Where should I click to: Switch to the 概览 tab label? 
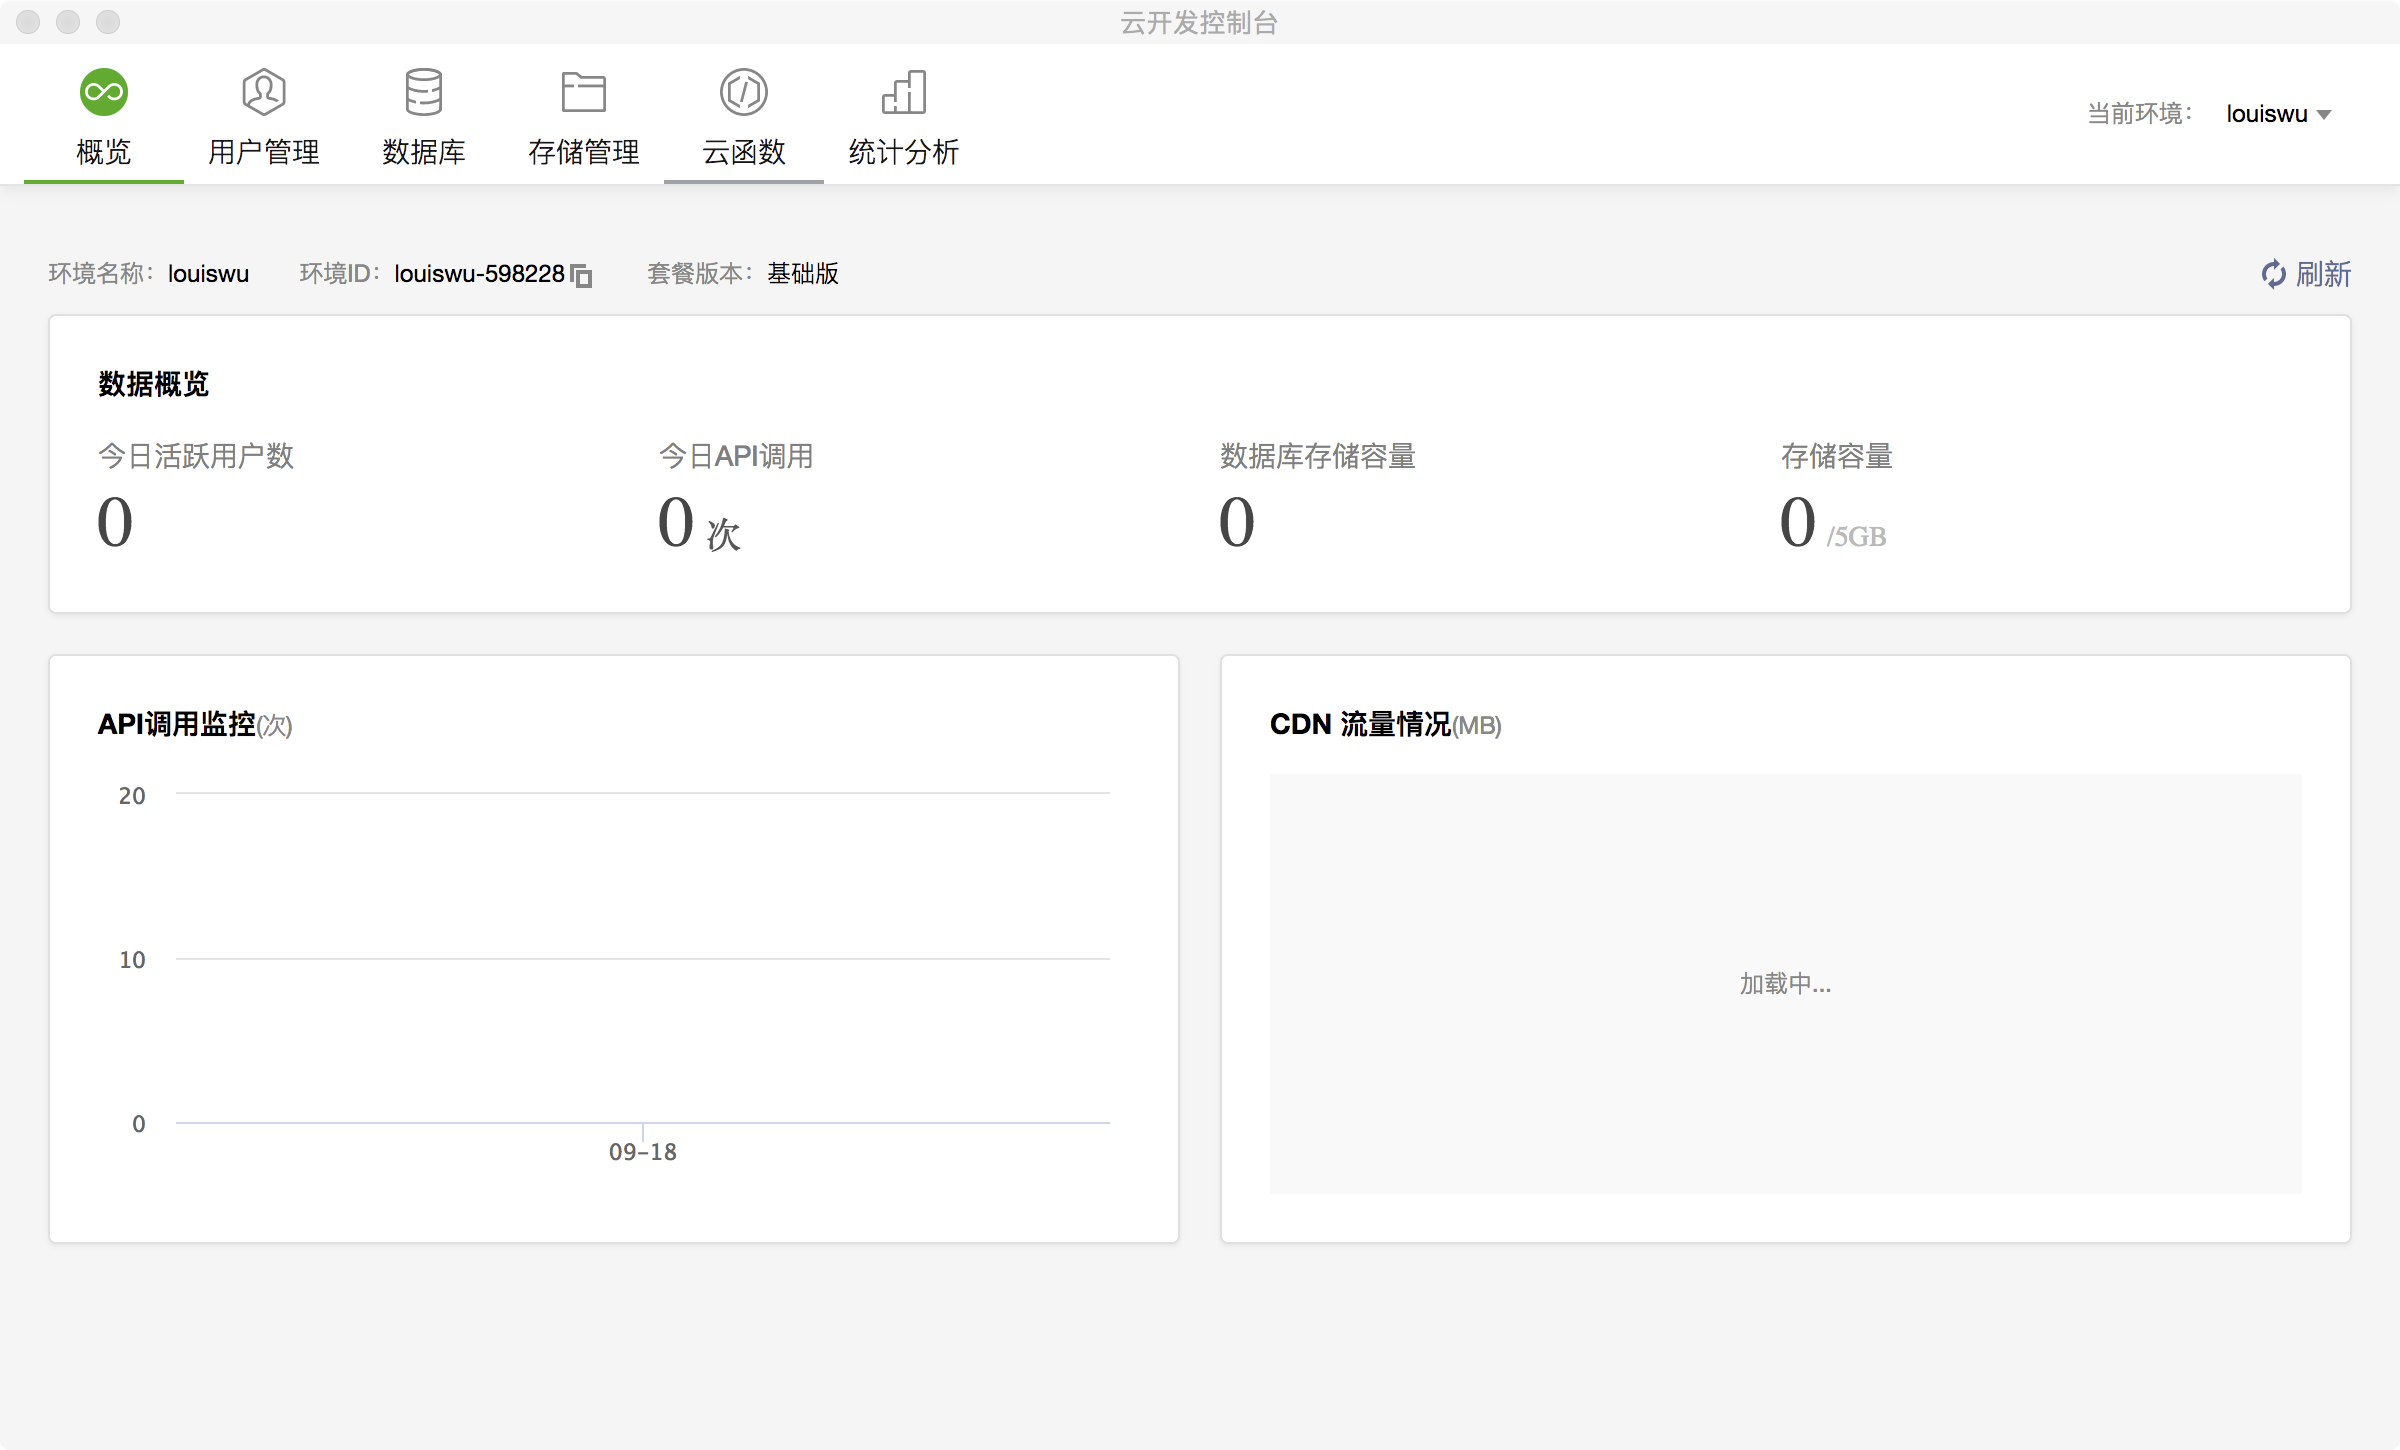click(104, 152)
